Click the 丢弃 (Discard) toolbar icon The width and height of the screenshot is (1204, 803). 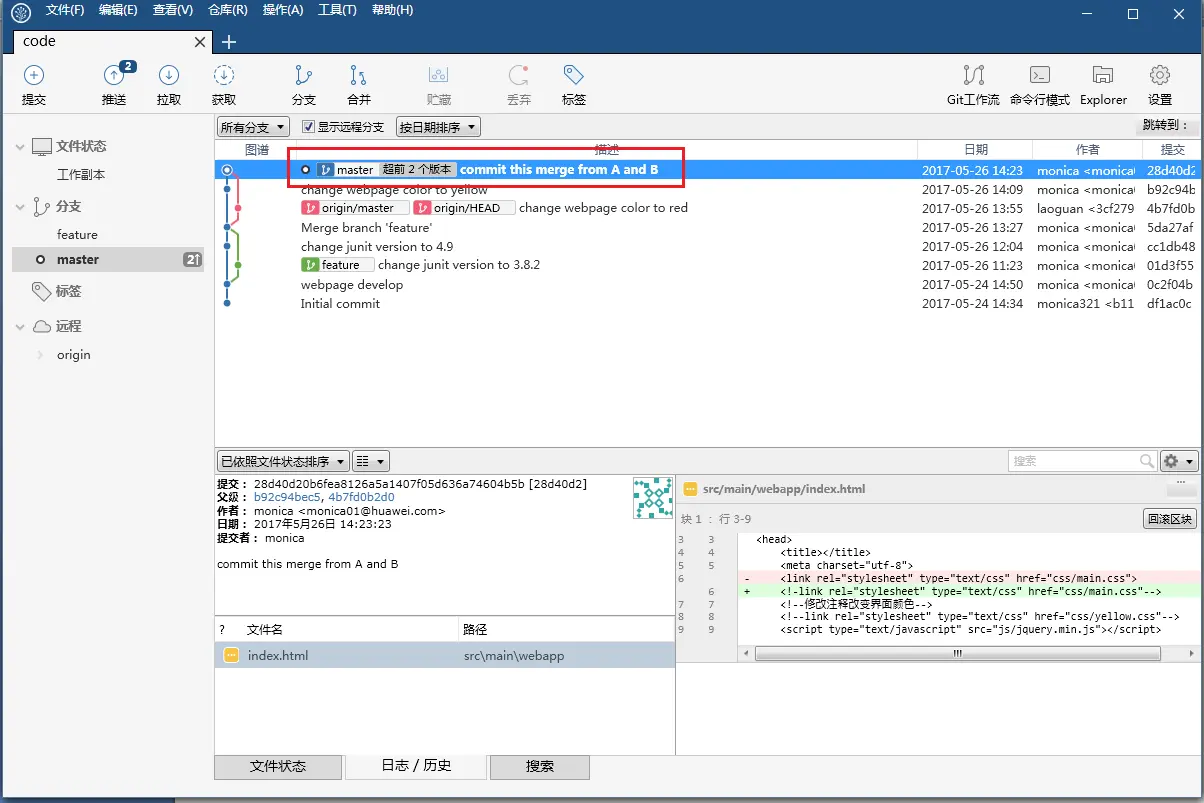click(x=519, y=75)
